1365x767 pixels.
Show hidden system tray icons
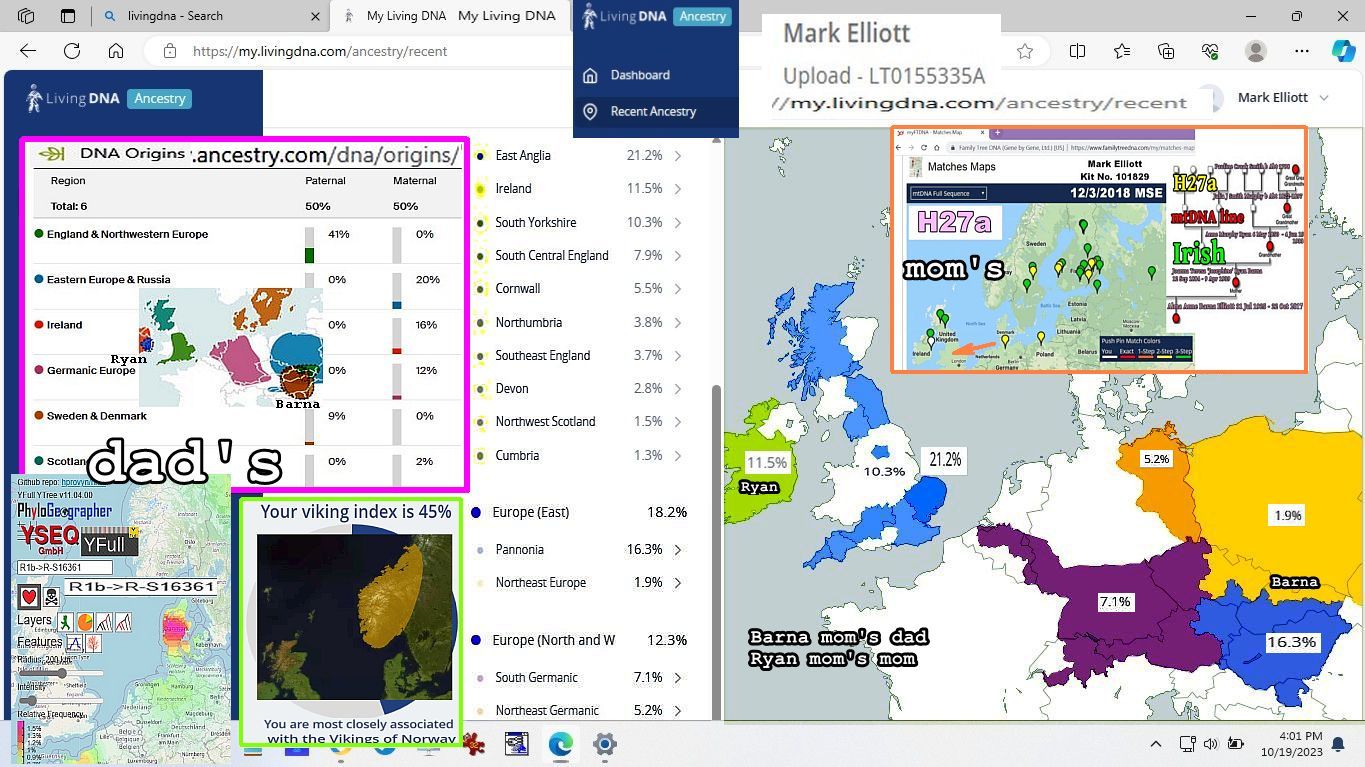tap(1155, 744)
